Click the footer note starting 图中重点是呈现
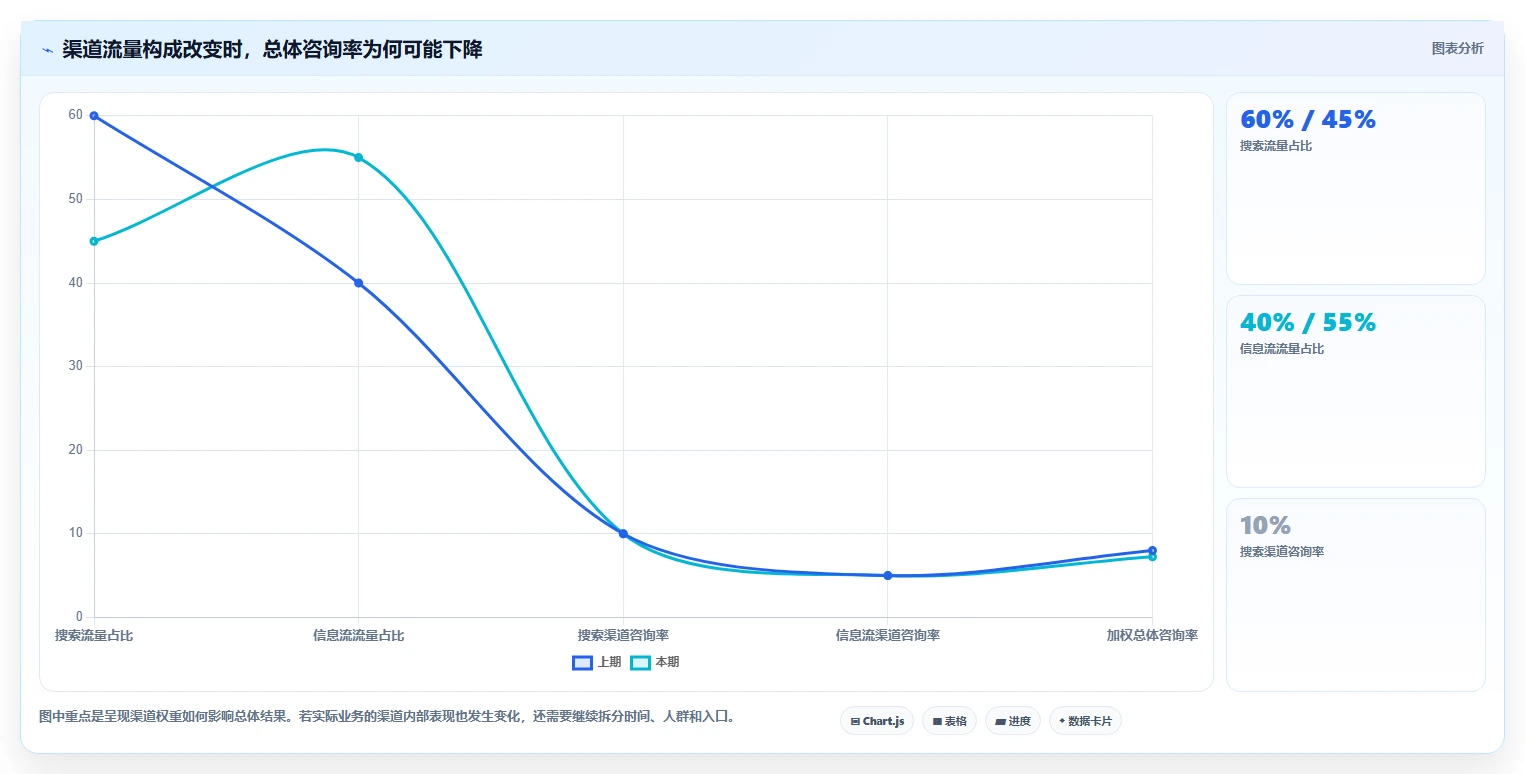This screenshot has height=774, width=1525. pyautogui.click(x=387, y=717)
